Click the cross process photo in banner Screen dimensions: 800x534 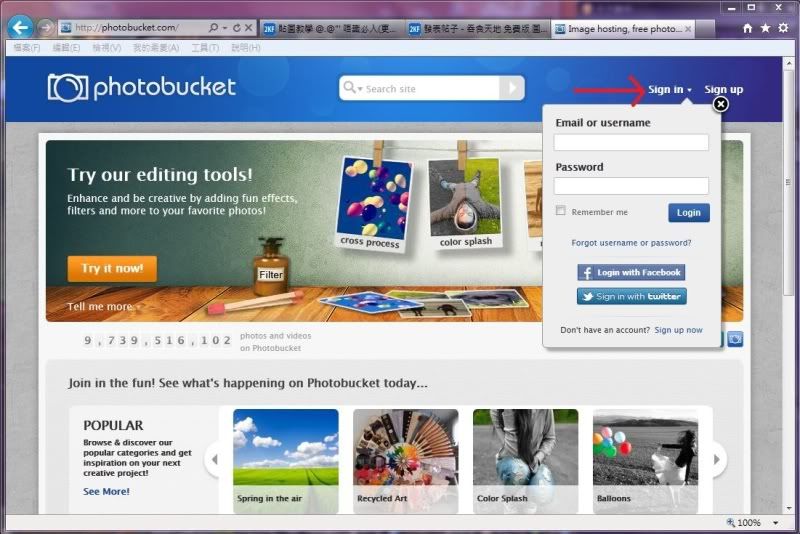[x=374, y=203]
